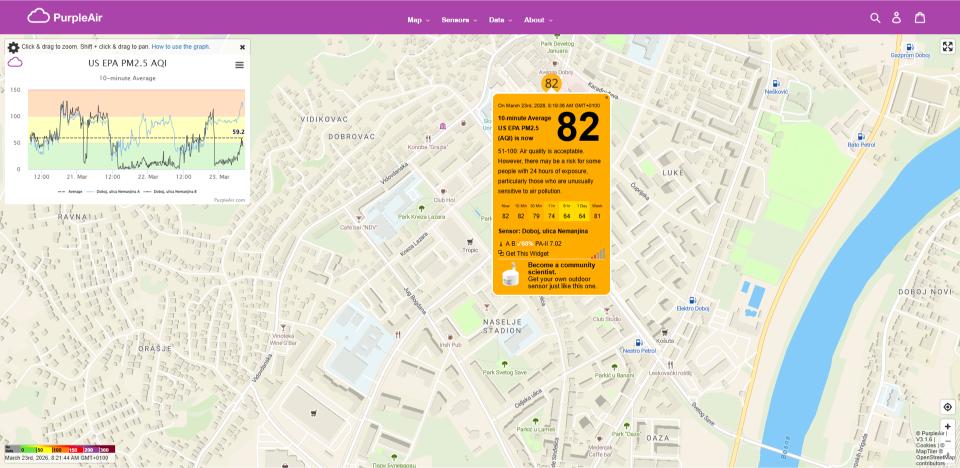Viewport: 960px width, 468px height.
Task: Click the Tropic shop cart icon
Action: (x=470, y=242)
